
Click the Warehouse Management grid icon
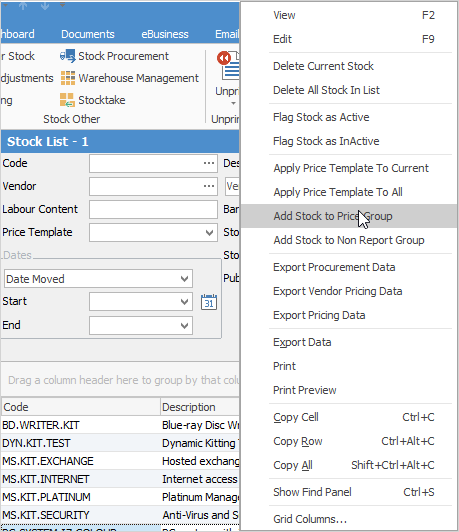pos(68,78)
